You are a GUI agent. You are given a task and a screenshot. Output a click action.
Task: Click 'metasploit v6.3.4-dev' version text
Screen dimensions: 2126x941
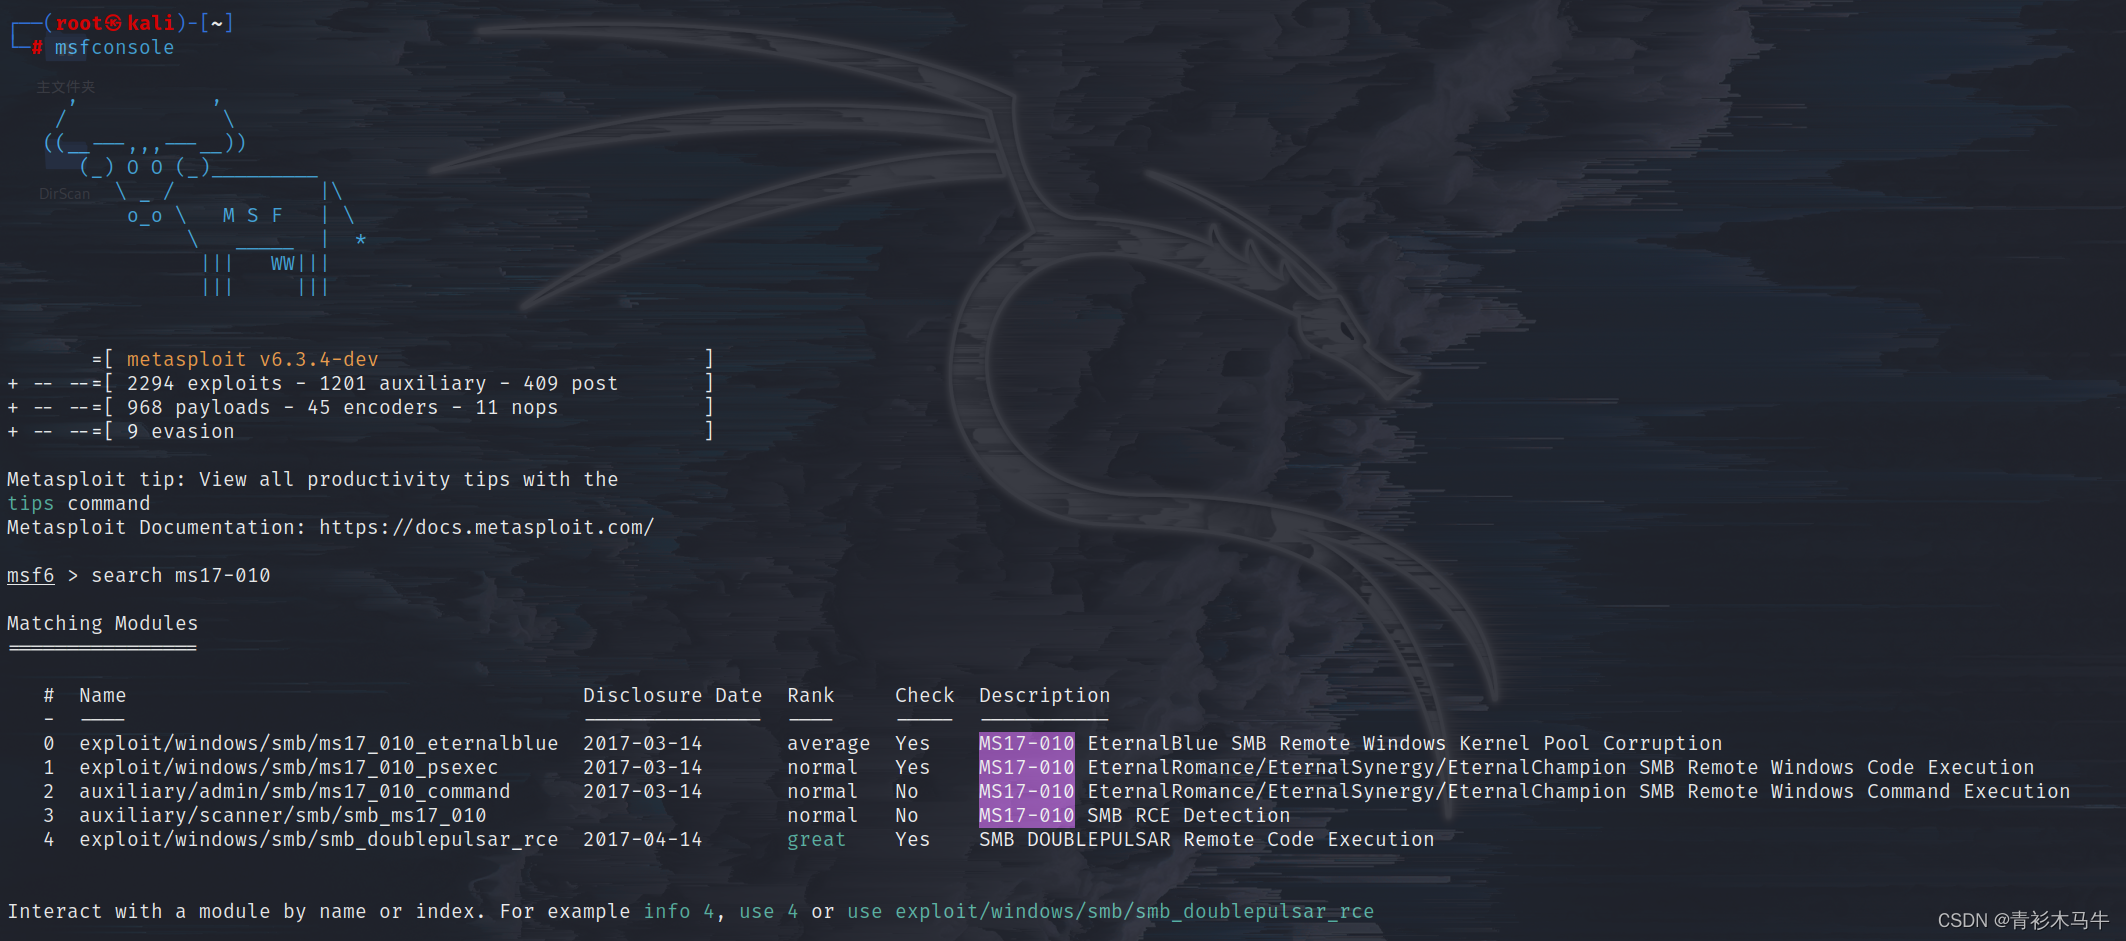252,359
